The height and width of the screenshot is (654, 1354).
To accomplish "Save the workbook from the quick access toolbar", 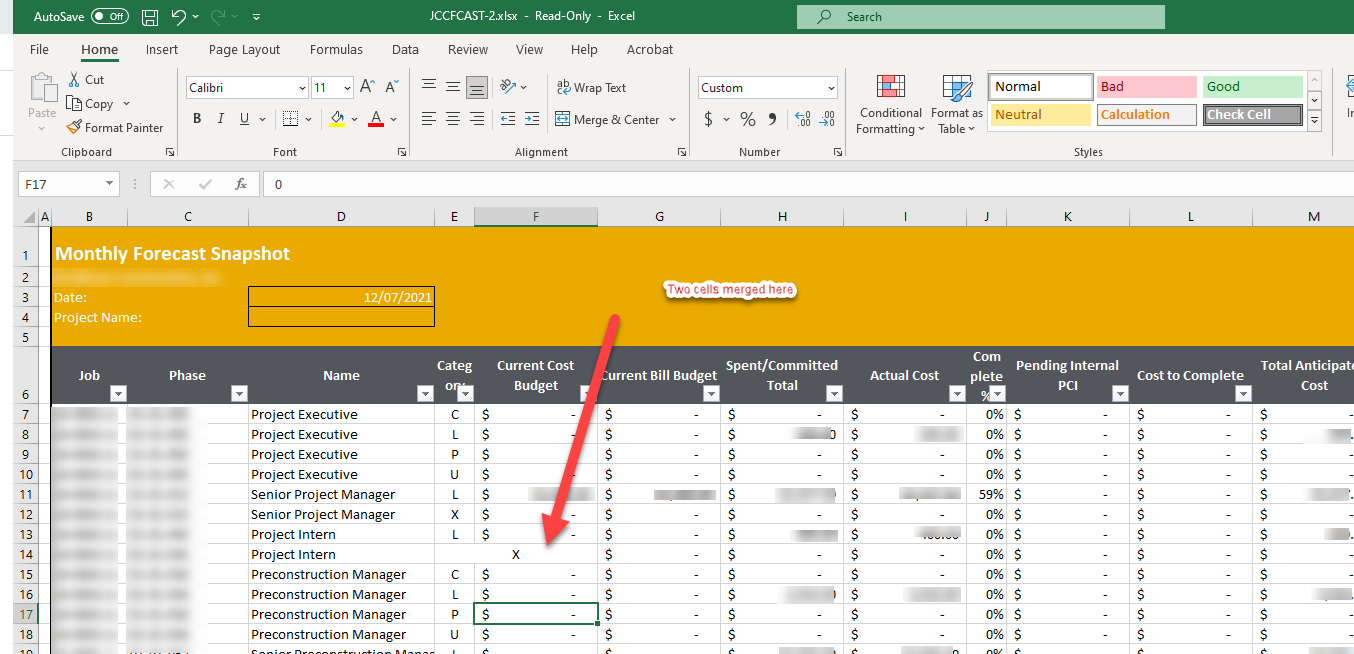I will coord(150,17).
